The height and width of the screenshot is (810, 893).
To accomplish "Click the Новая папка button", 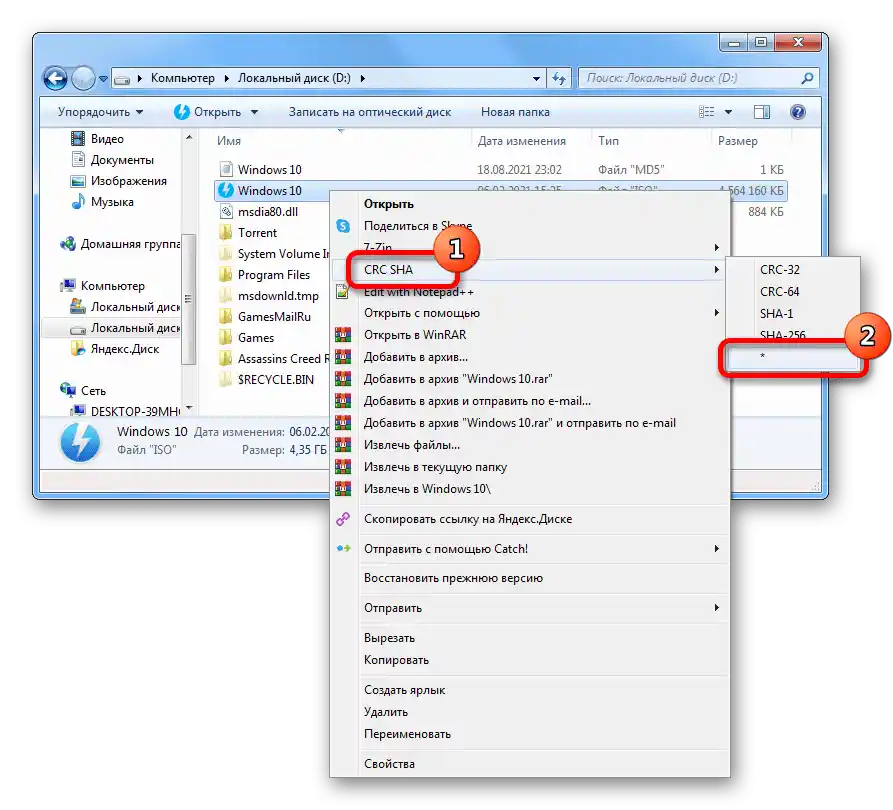I will click(515, 112).
